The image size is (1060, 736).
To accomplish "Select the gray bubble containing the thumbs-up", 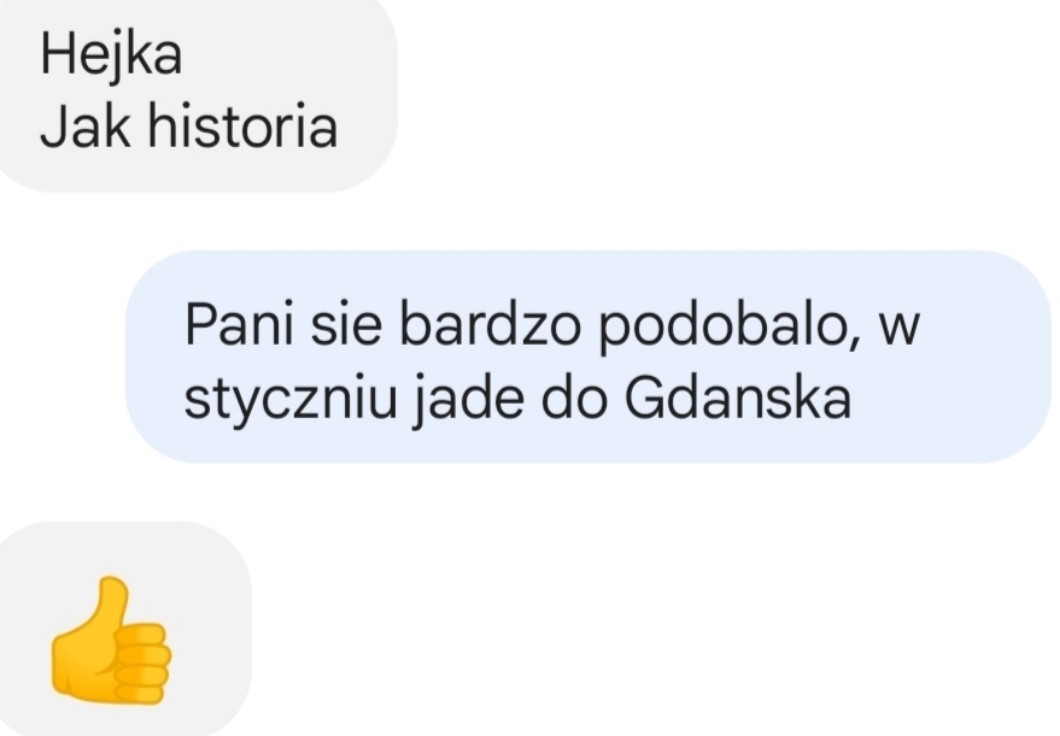I will 124,629.
